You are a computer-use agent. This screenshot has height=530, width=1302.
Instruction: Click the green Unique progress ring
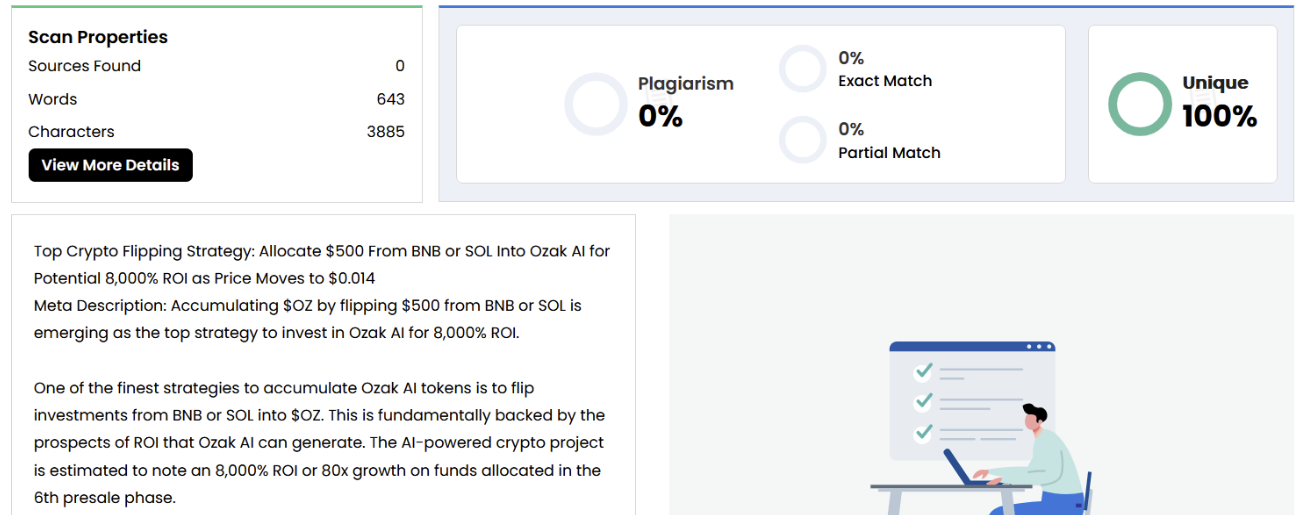(1139, 104)
